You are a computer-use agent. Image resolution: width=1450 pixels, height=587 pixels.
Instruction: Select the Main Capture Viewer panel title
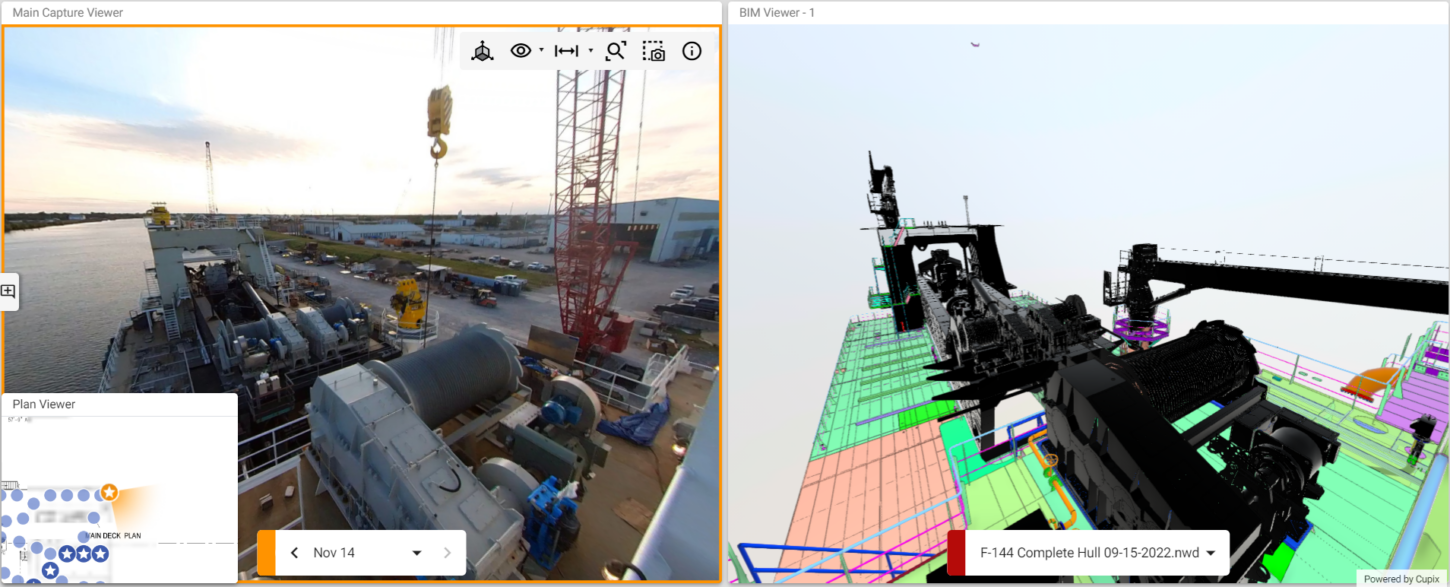(x=68, y=13)
